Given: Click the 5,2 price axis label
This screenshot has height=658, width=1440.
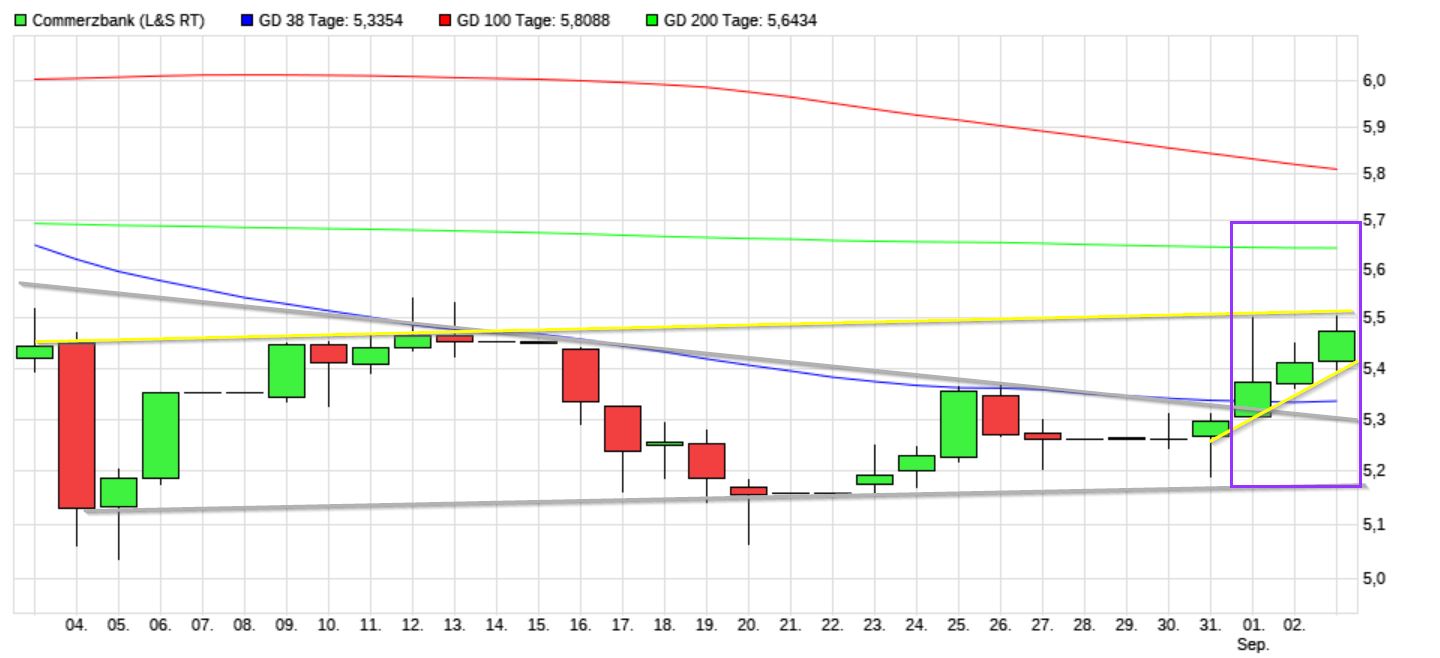Looking at the screenshot, I should click(1376, 471).
